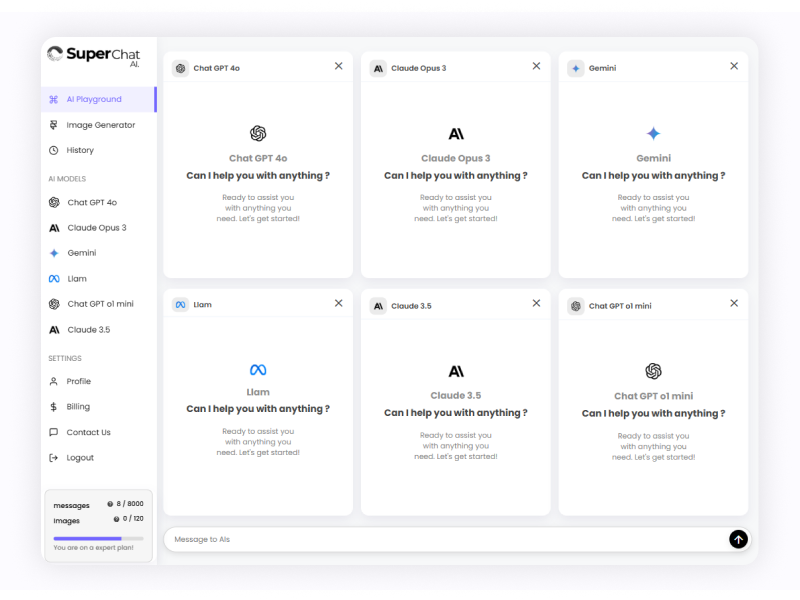The image size is (800, 600).
Task: Click the Logout arrow icon
Action: (x=54, y=458)
